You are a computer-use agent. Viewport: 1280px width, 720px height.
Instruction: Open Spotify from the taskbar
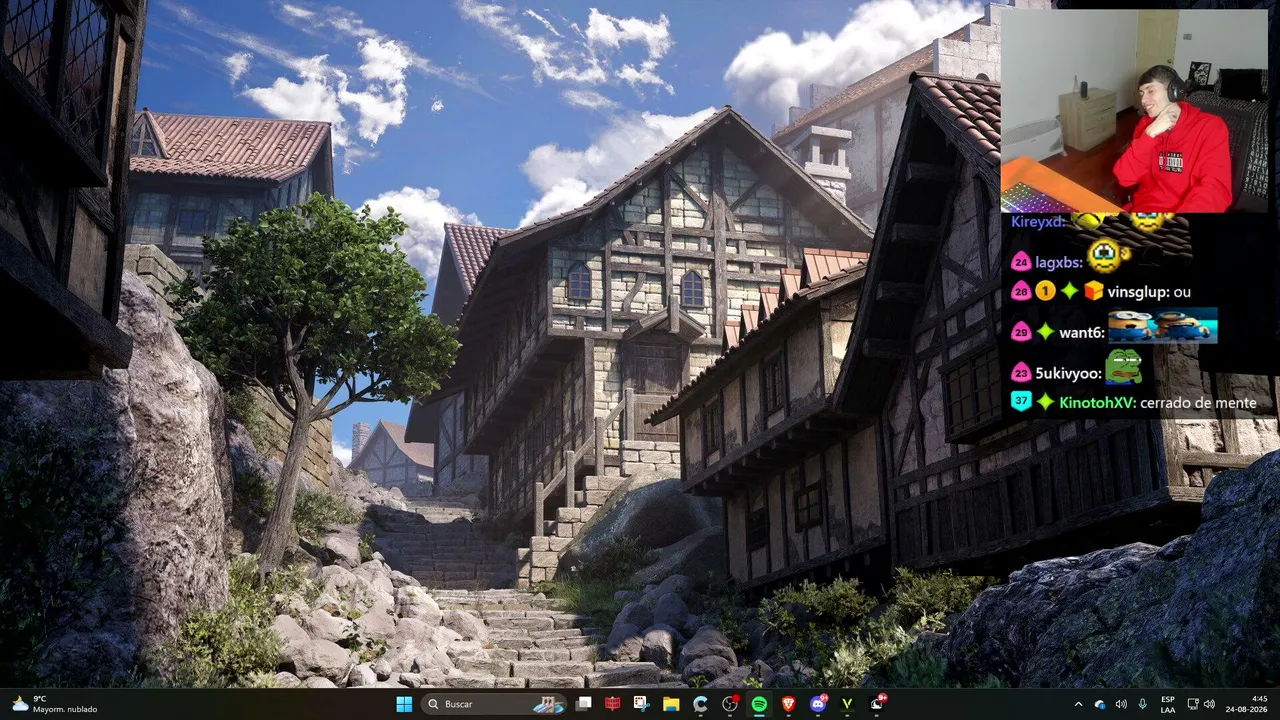(759, 704)
